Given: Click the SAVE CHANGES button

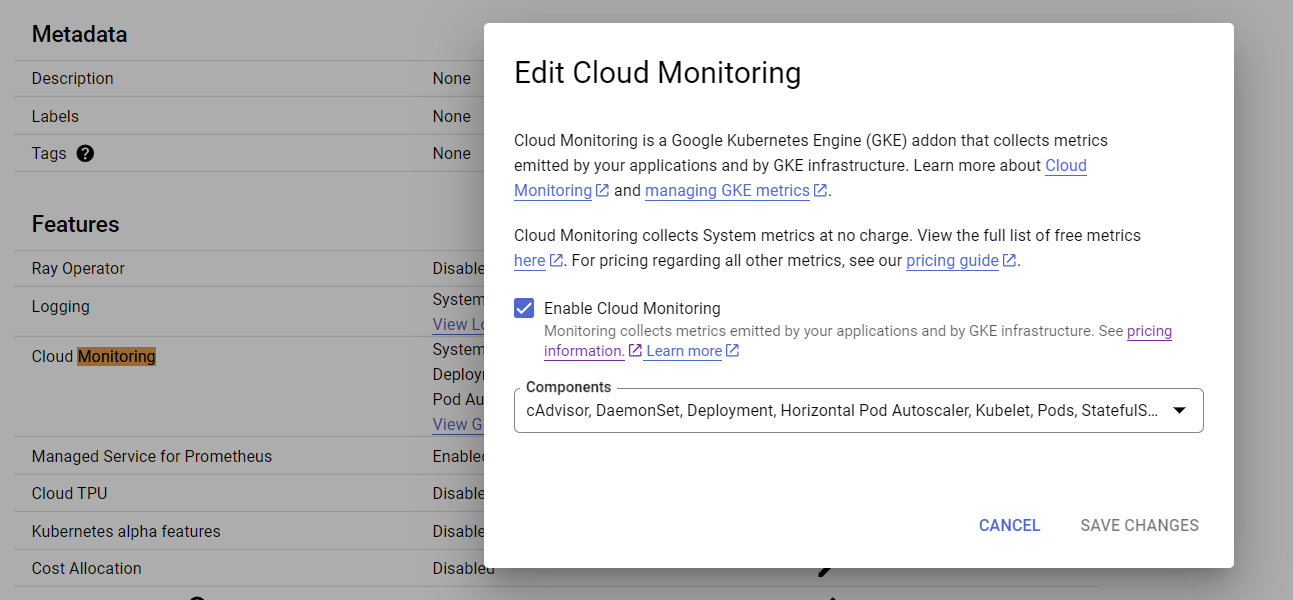Looking at the screenshot, I should (1139, 525).
